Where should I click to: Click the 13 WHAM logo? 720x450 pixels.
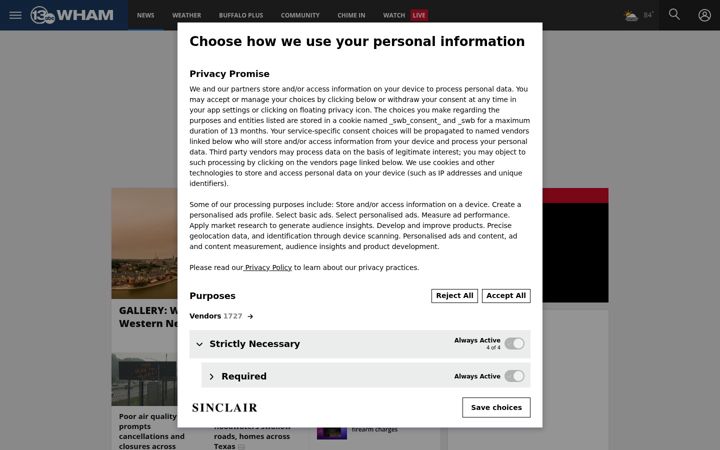coord(72,15)
